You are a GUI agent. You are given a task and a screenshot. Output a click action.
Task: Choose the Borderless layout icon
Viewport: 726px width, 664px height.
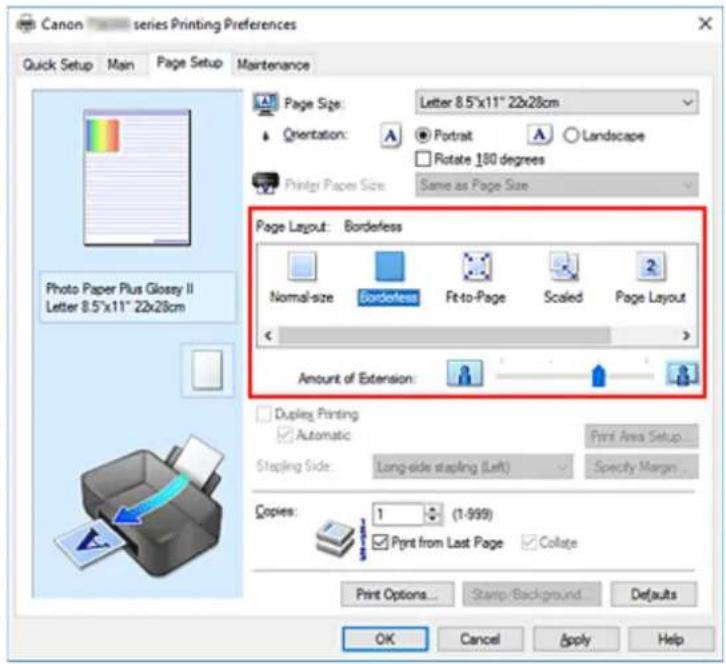point(389,266)
